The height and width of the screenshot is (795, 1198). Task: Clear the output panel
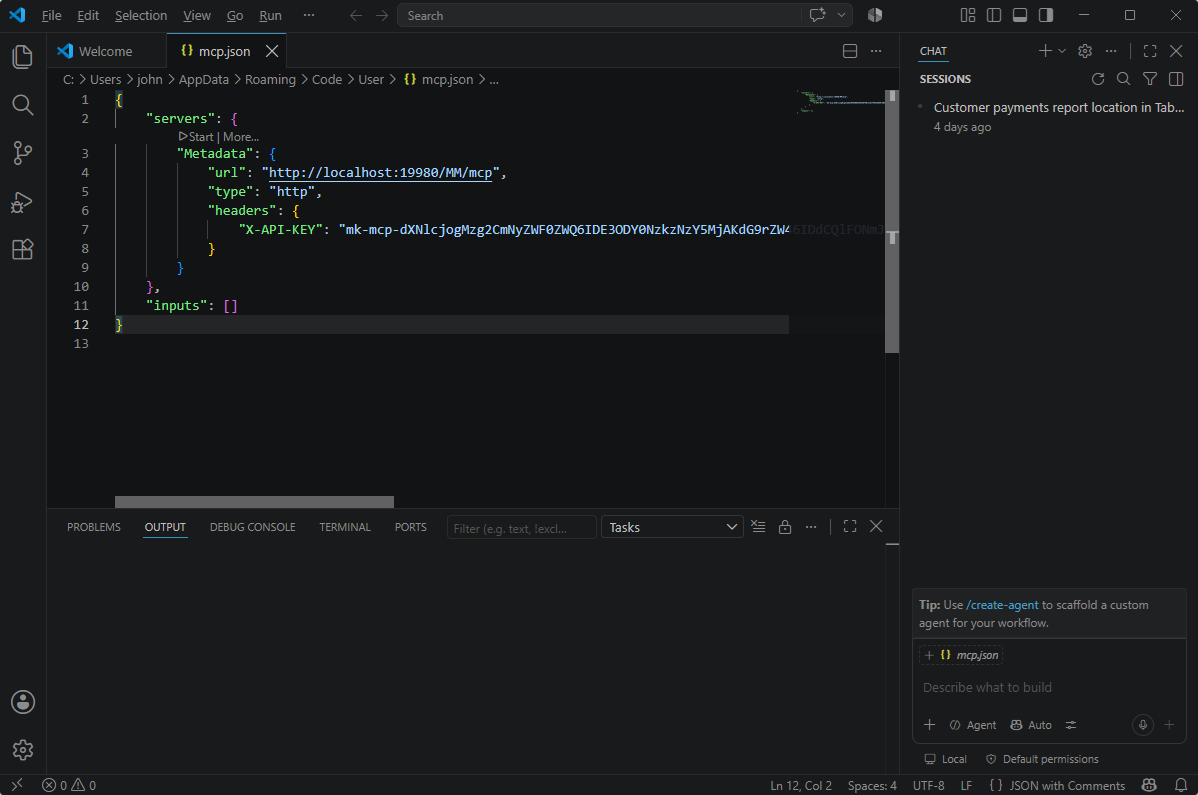pyautogui.click(x=758, y=527)
